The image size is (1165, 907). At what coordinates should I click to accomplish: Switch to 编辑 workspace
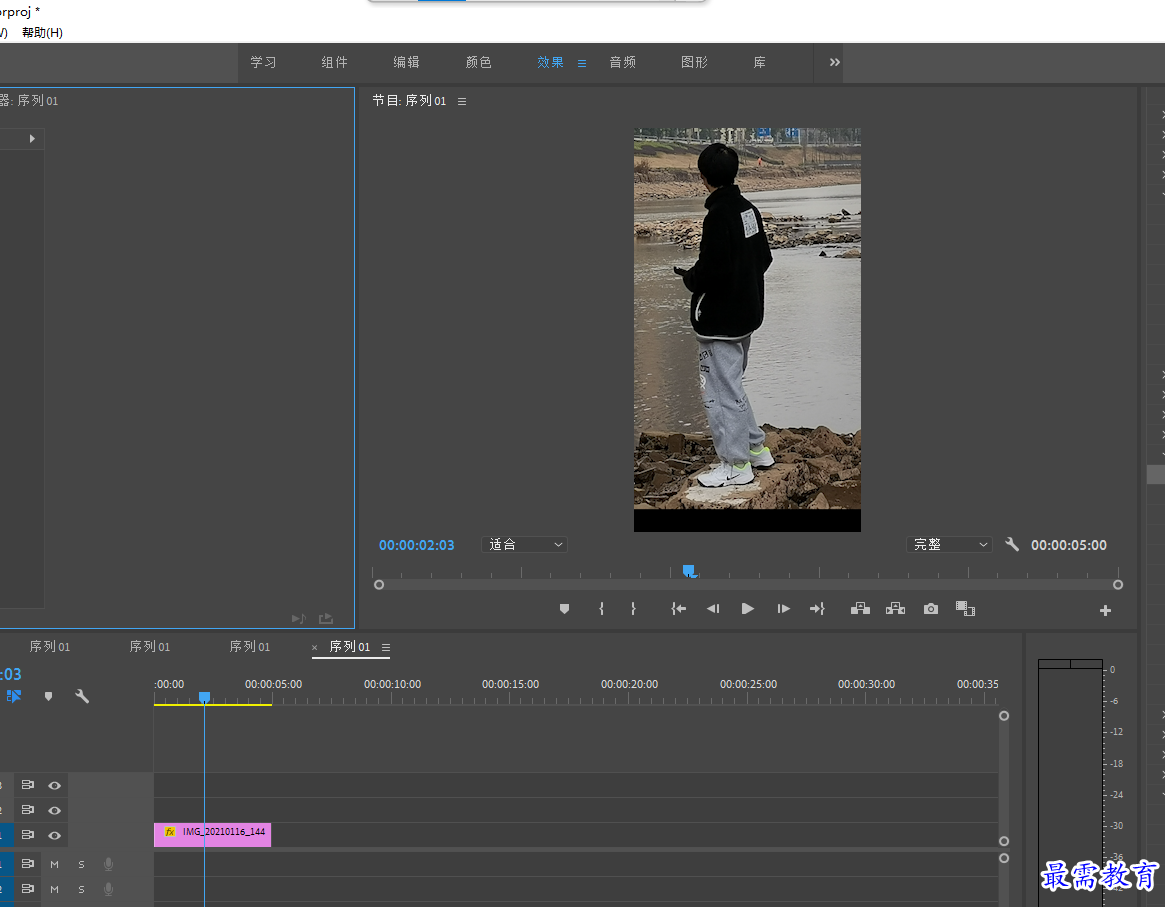coord(406,62)
